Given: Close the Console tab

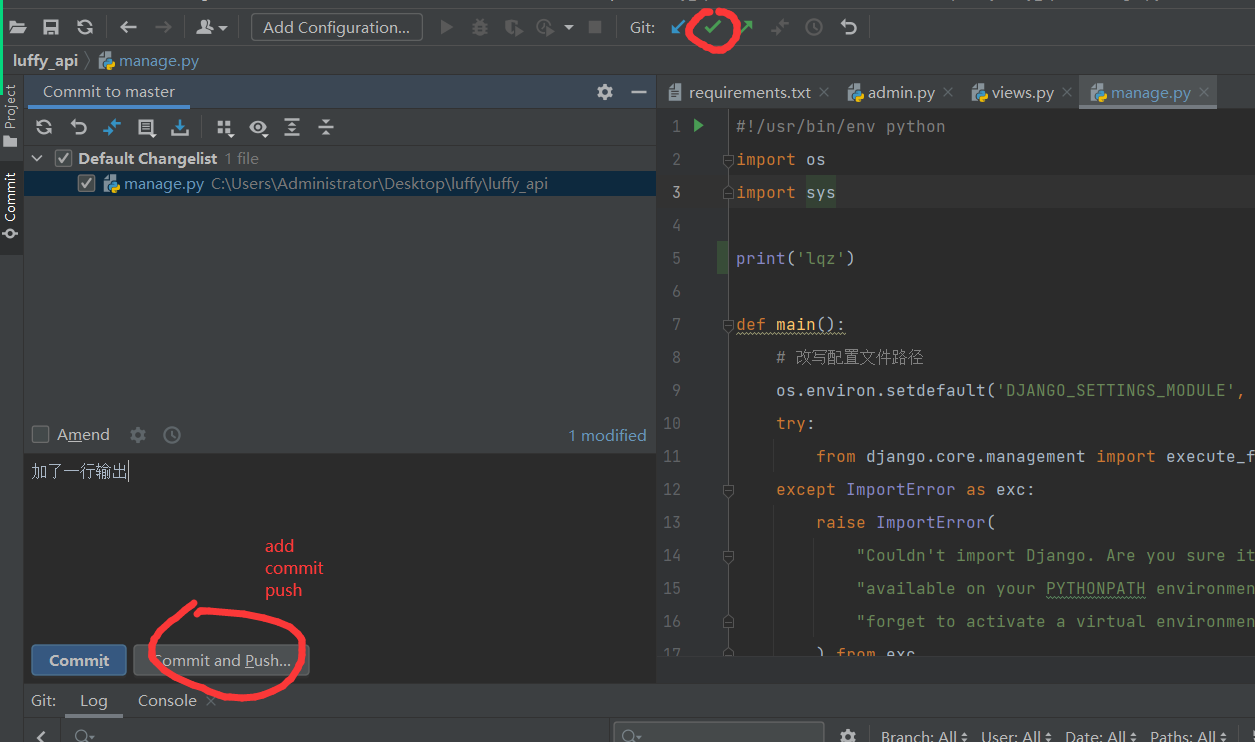Looking at the screenshot, I should pyautogui.click(x=211, y=701).
